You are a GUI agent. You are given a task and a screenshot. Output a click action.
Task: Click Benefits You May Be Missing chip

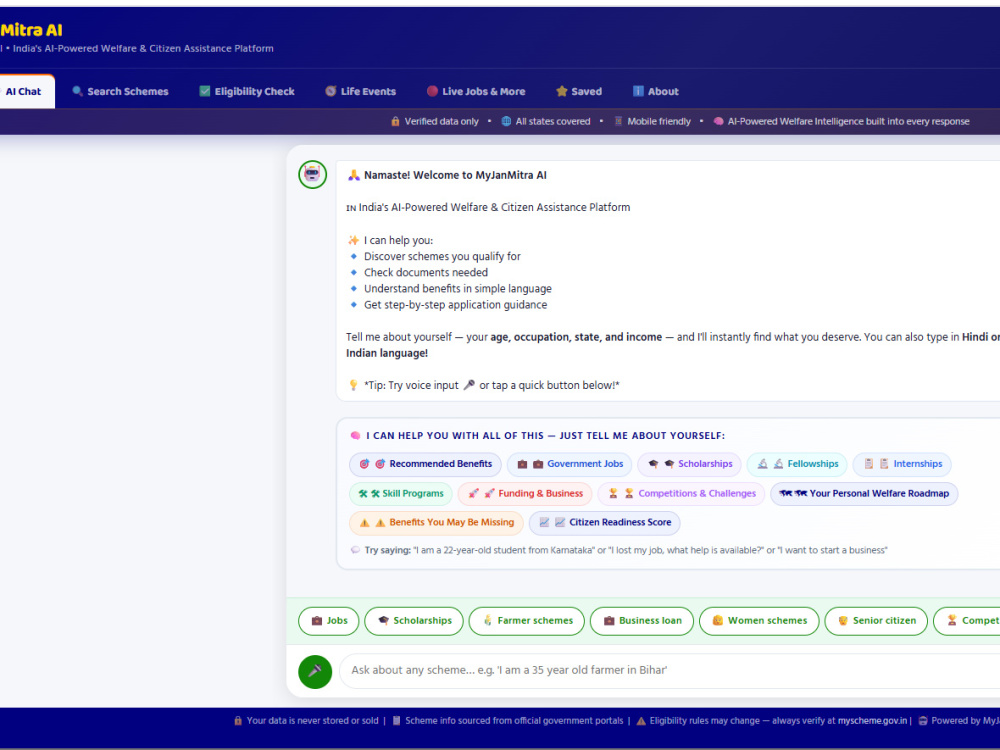point(436,523)
